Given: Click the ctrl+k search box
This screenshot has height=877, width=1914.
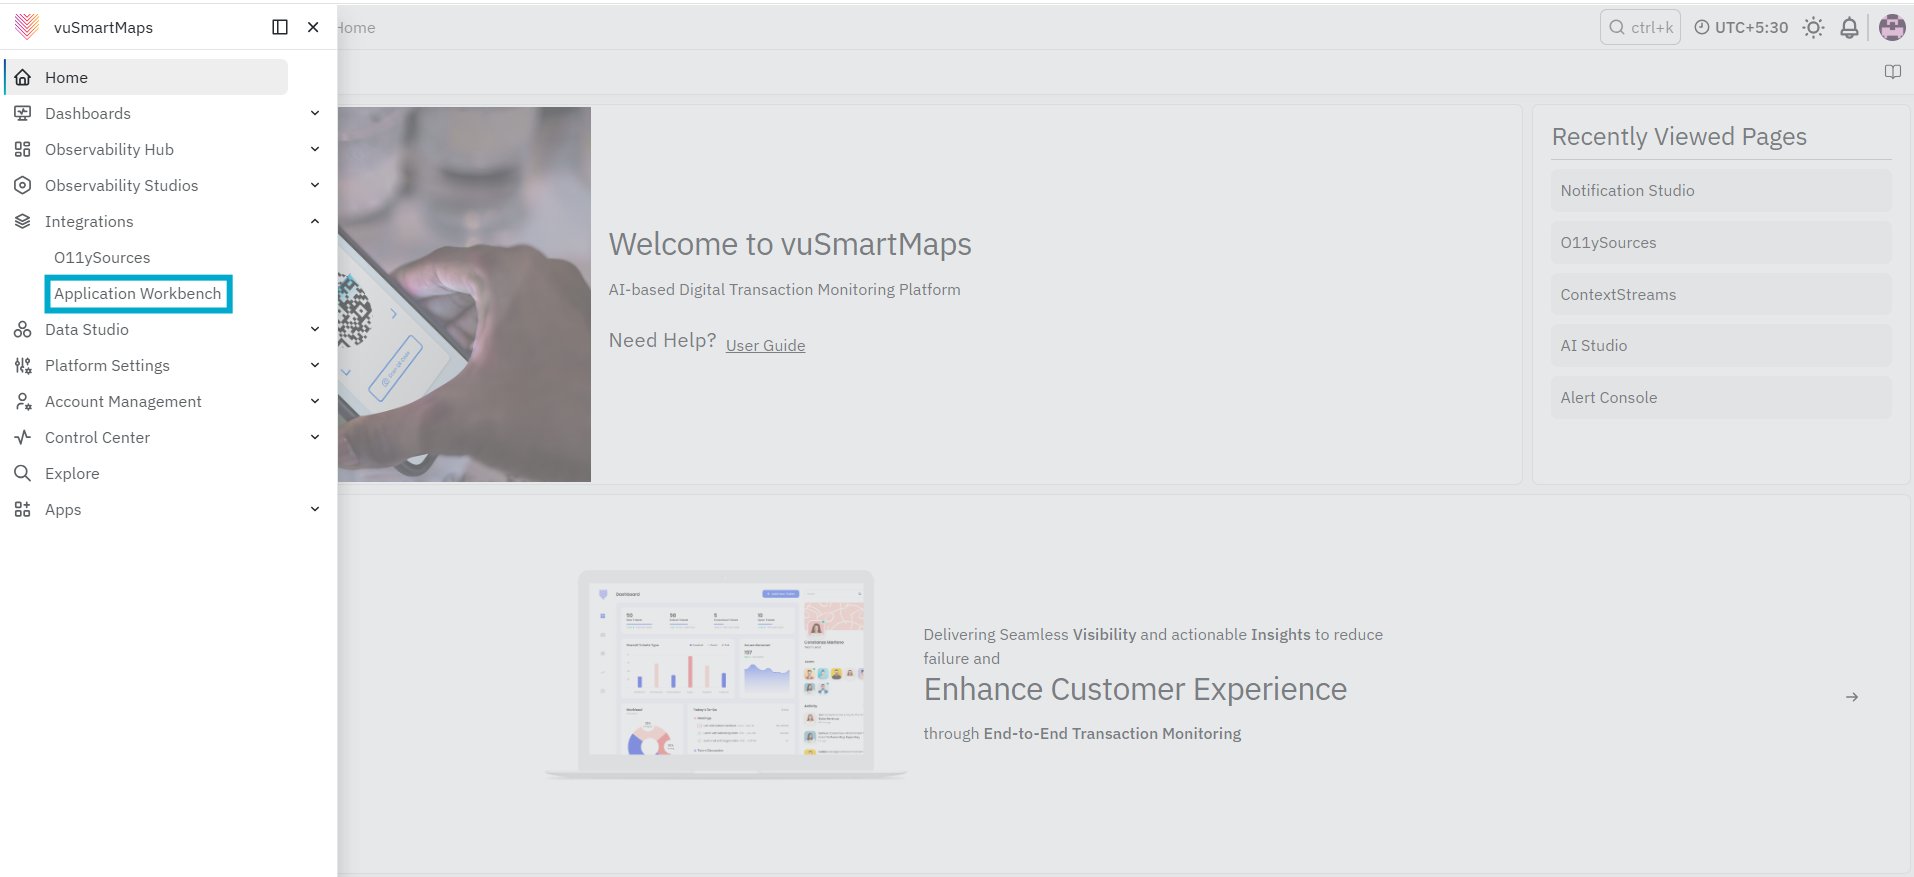Looking at the screenshot, I should coord(1640,28).
